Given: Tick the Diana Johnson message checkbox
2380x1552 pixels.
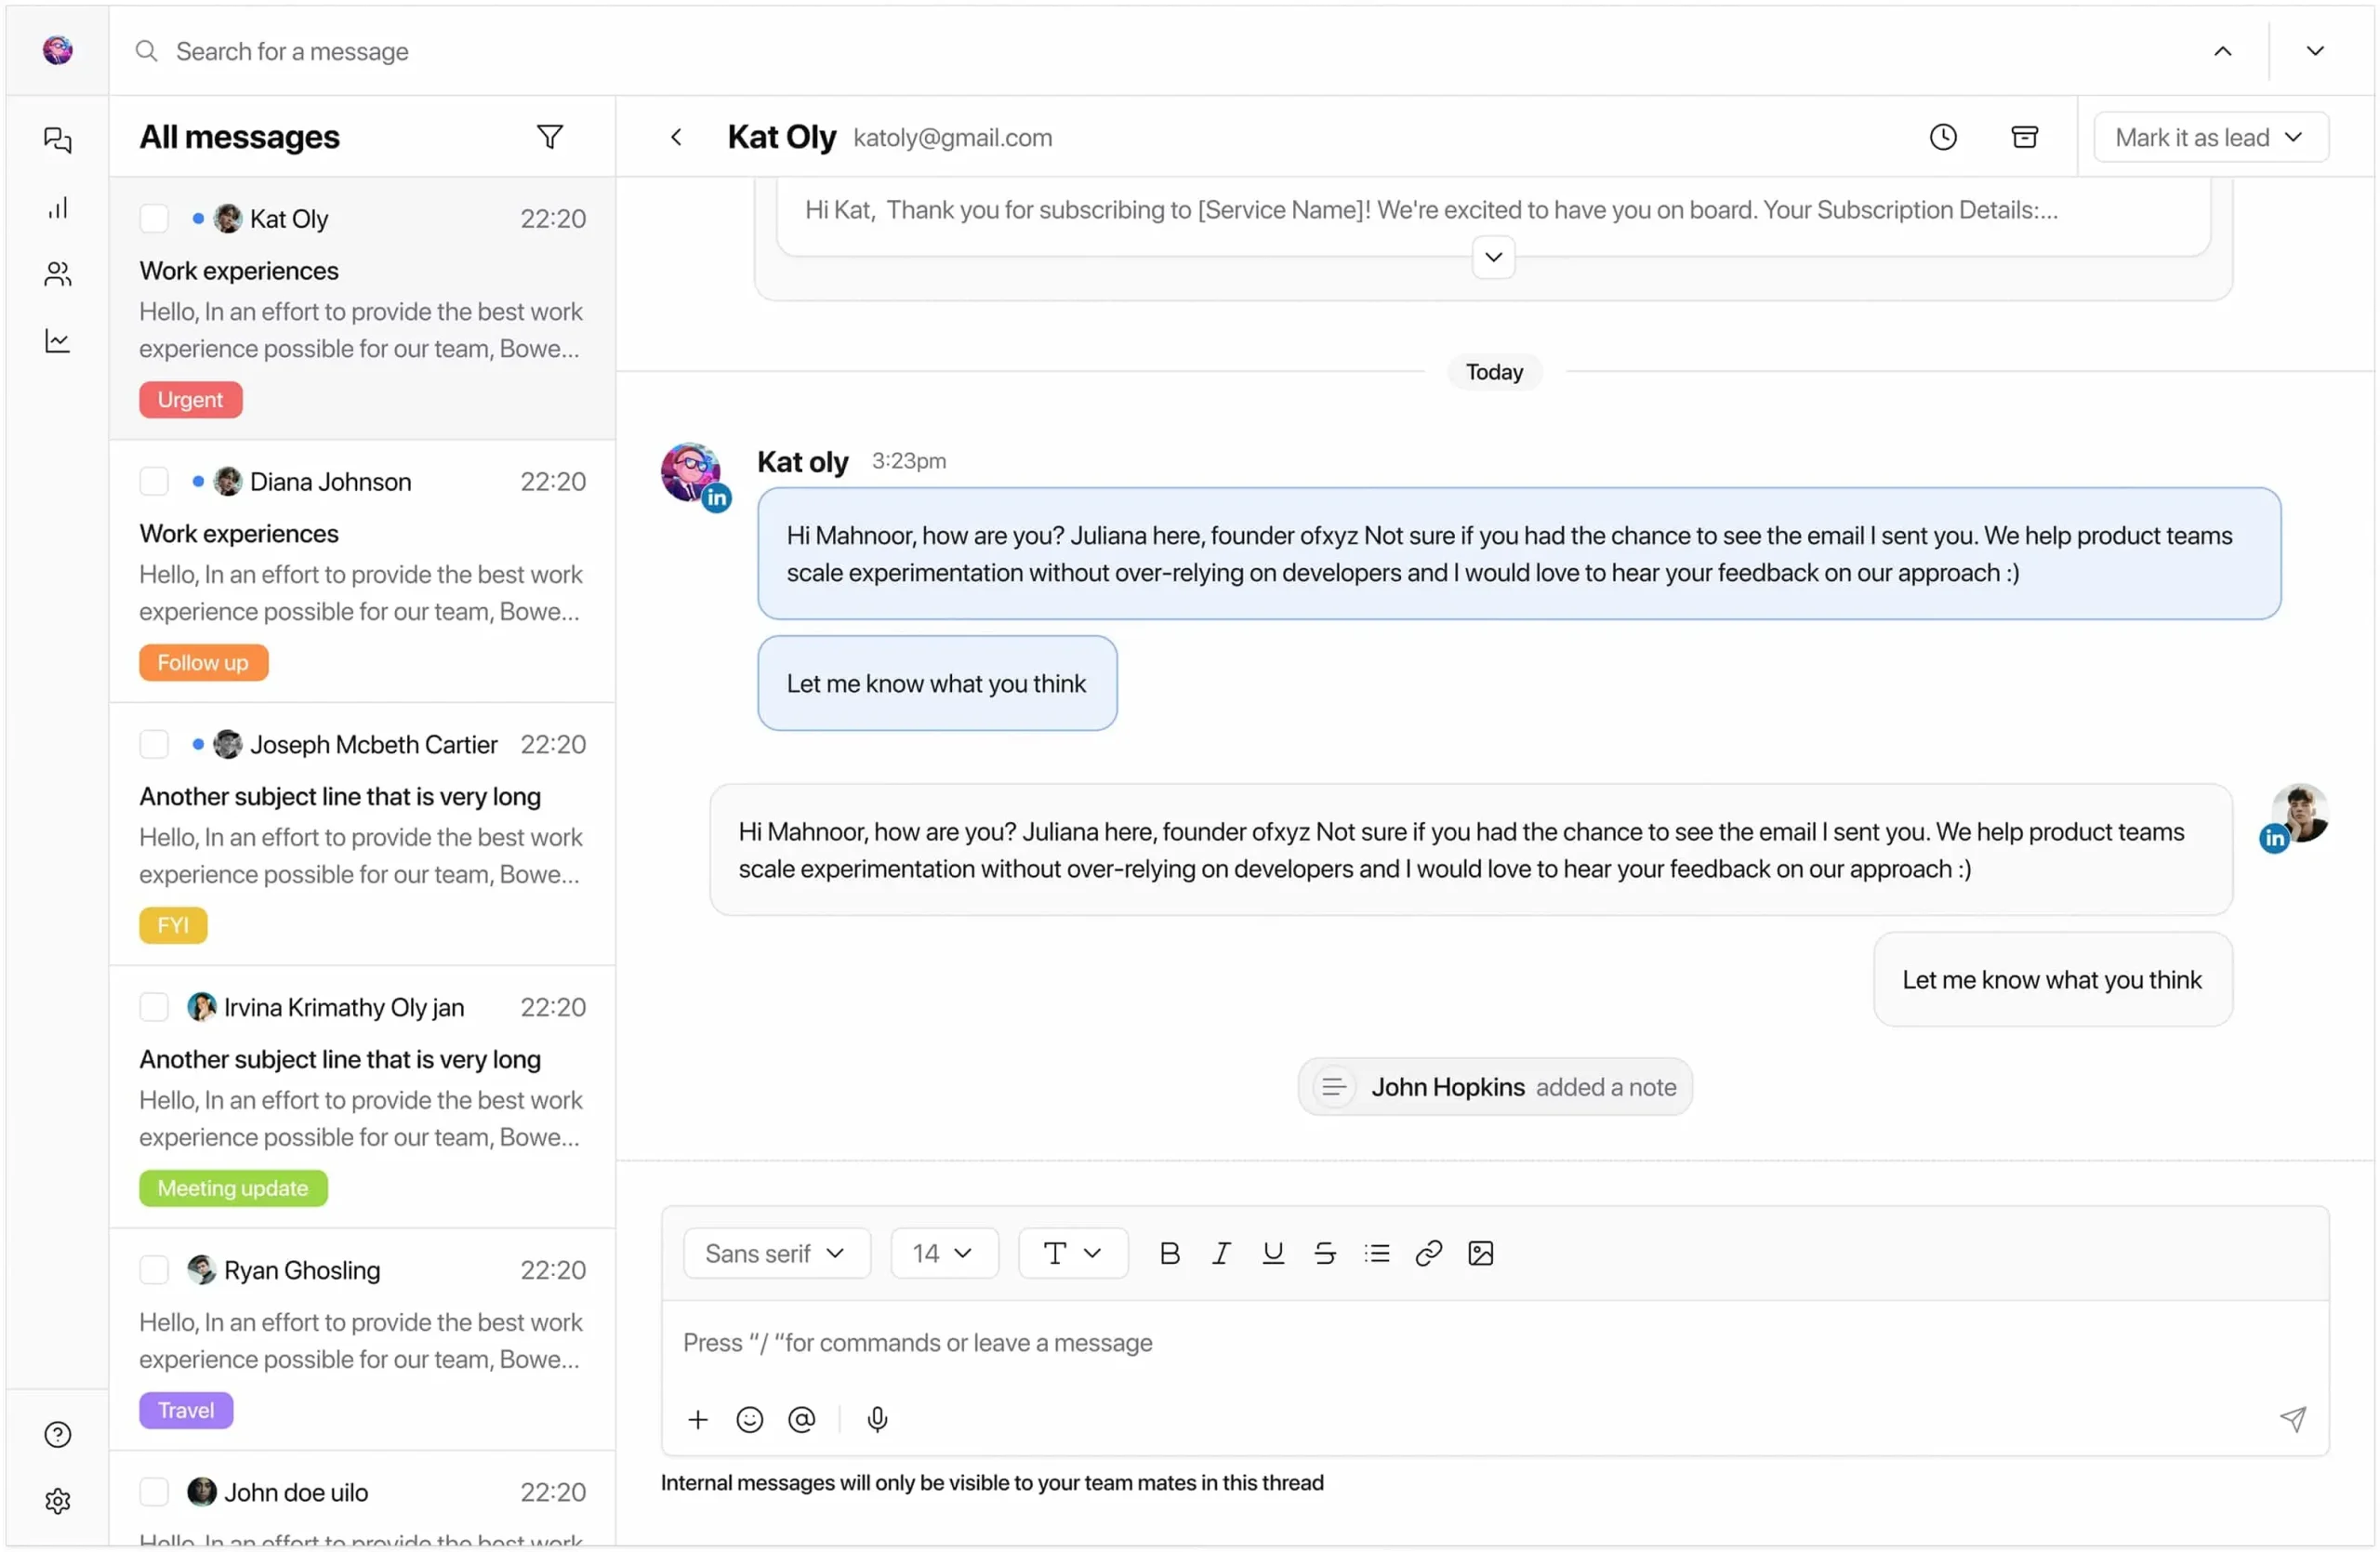Looking at the screenshot, I should (154, 482).
